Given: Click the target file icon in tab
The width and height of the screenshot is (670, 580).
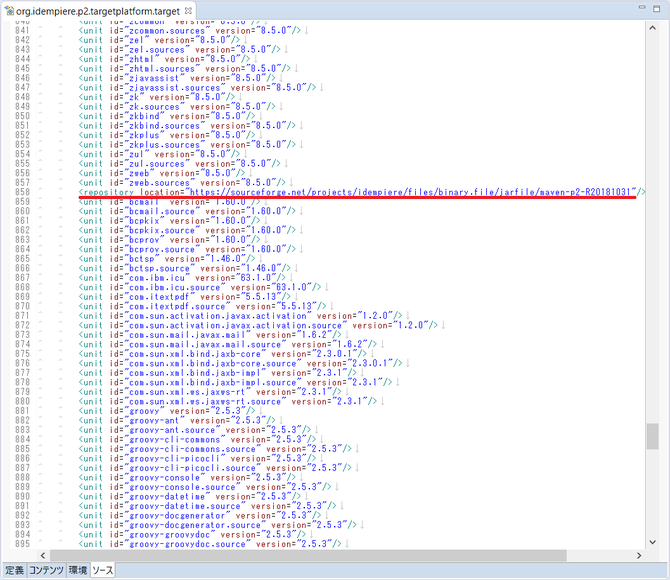Looking at the screenshot, I should click(9, 11).
